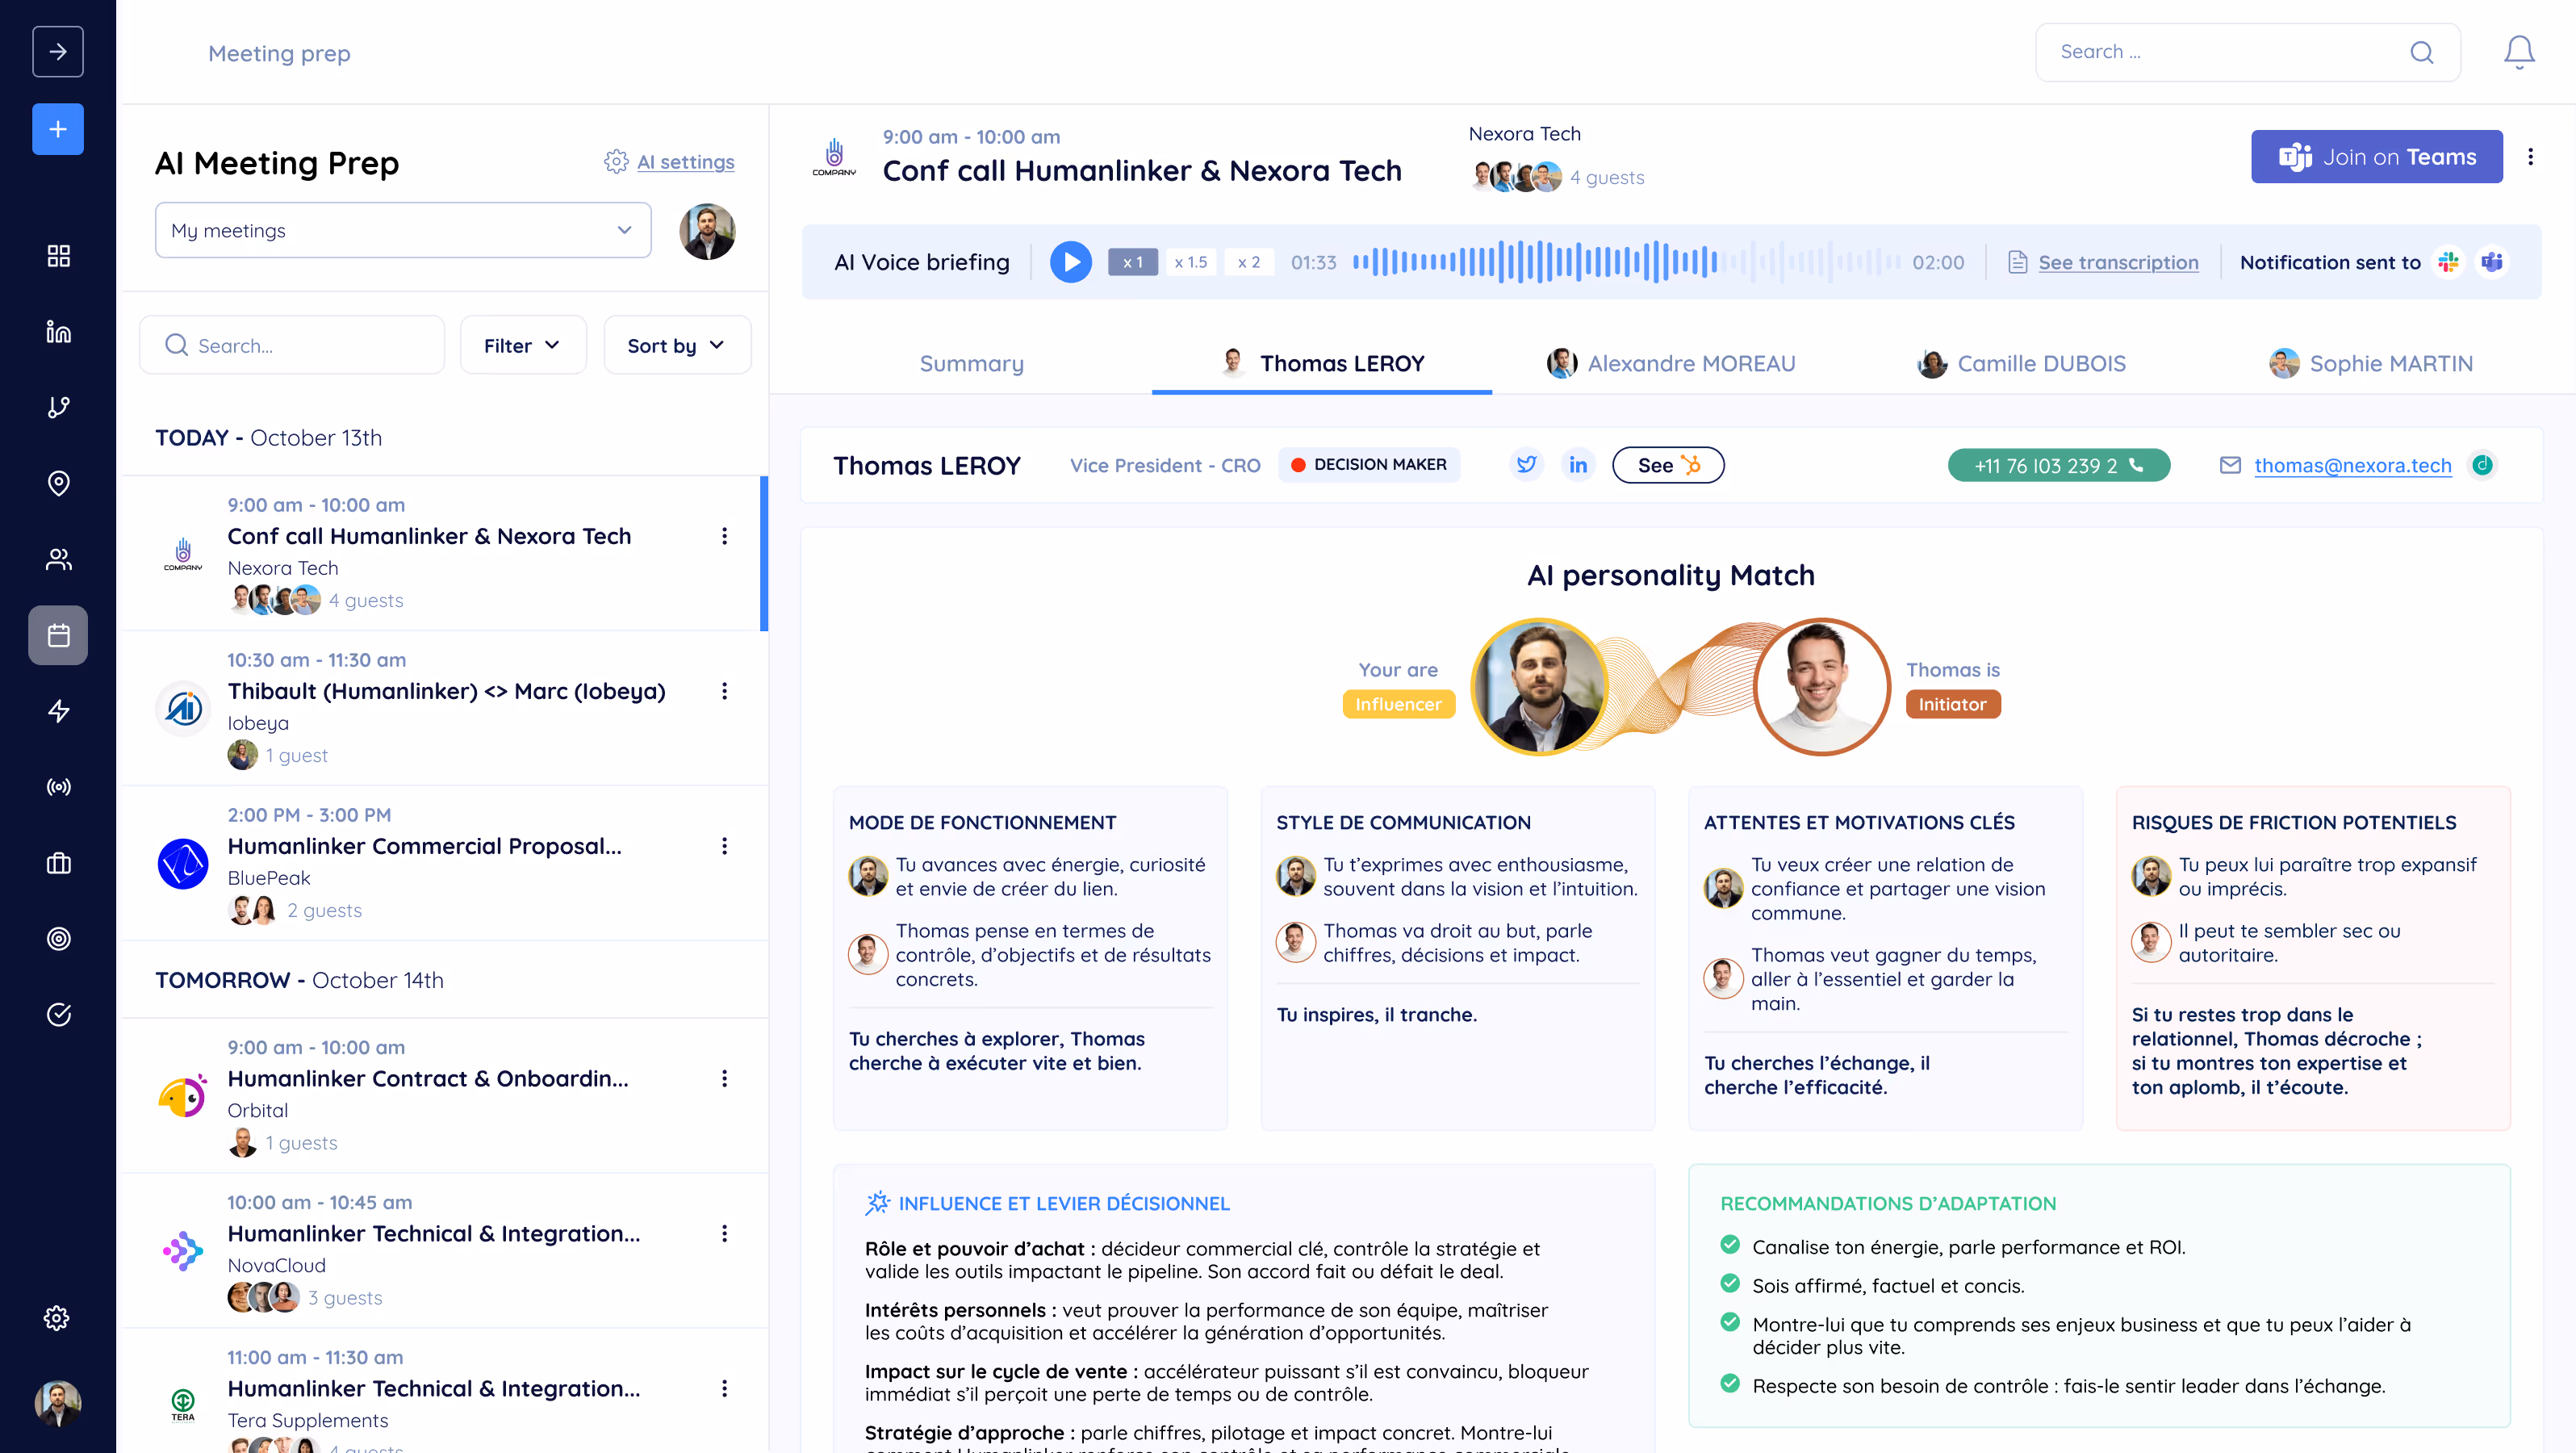The width and height of the screenshot is (2576, 1453).
Task: Set playback speed to x 2
Action: pos(1248,262)
